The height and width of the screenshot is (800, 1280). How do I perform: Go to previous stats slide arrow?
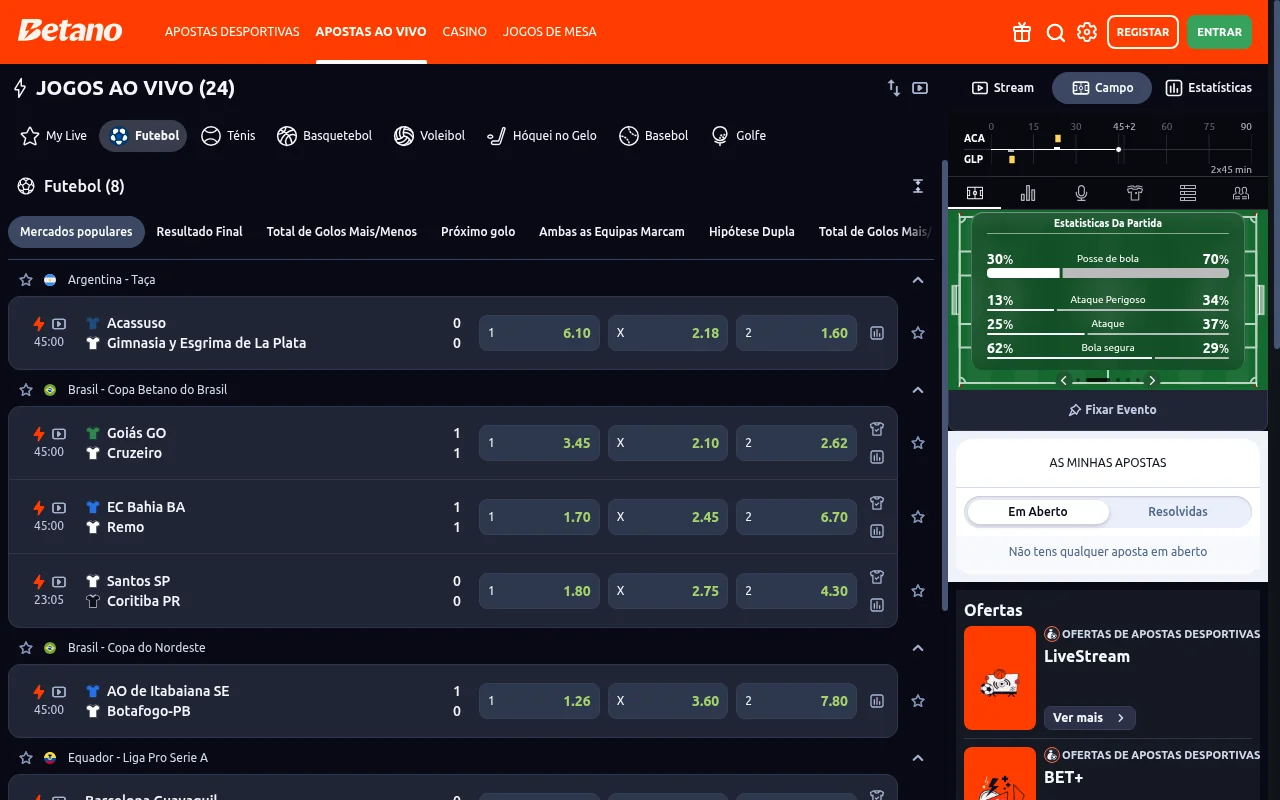1064,380
